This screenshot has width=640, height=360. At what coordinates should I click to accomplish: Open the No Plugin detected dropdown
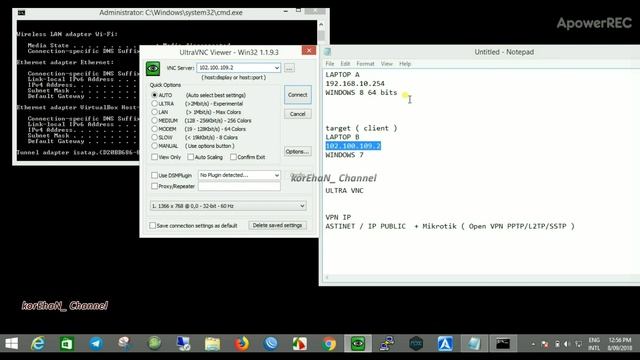tap(239, 175)
